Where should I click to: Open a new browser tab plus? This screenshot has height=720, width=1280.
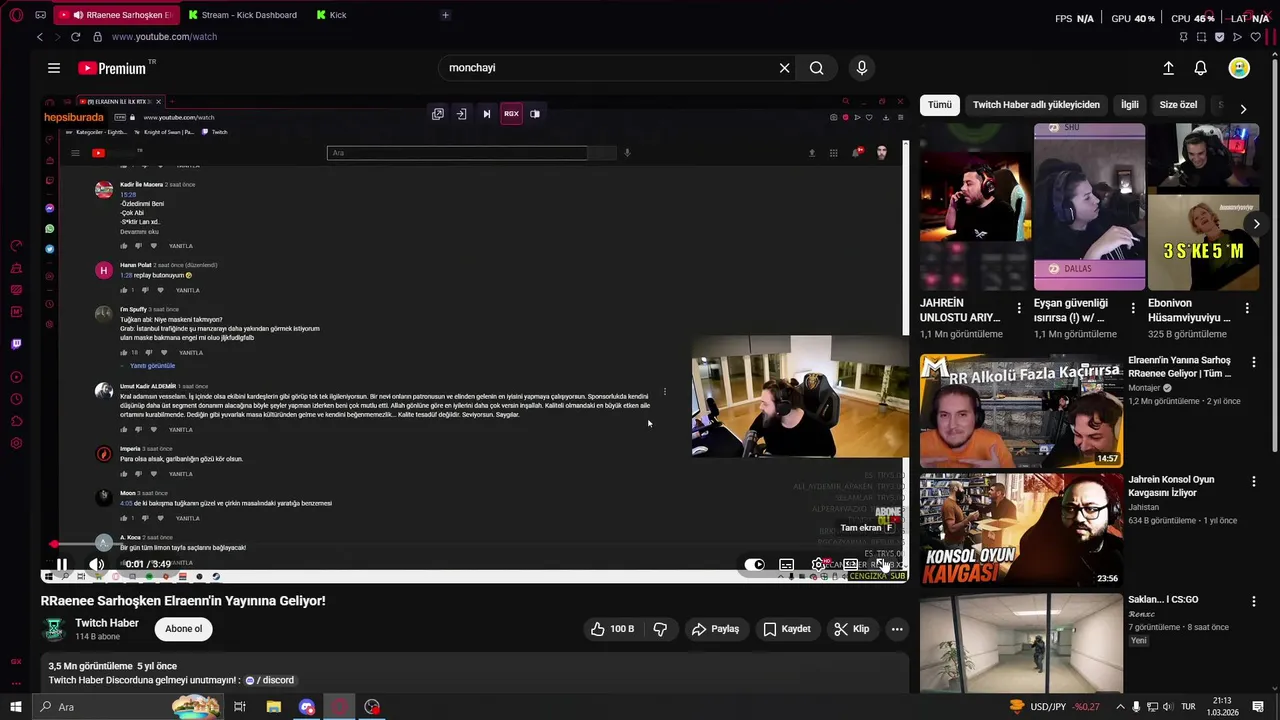pyautogui.click(x=445, y=15)
